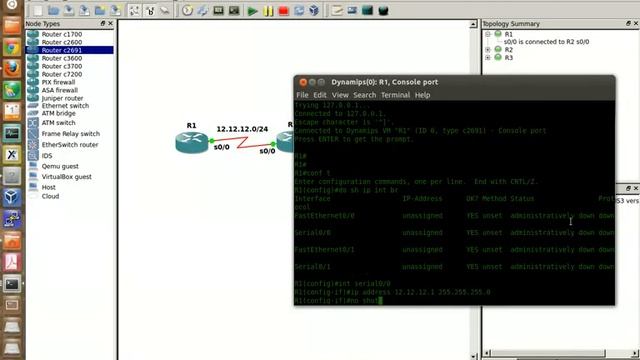Click the red Stop all devices button
The height and width of the screenshot is (360, 640).
(284, 11)
